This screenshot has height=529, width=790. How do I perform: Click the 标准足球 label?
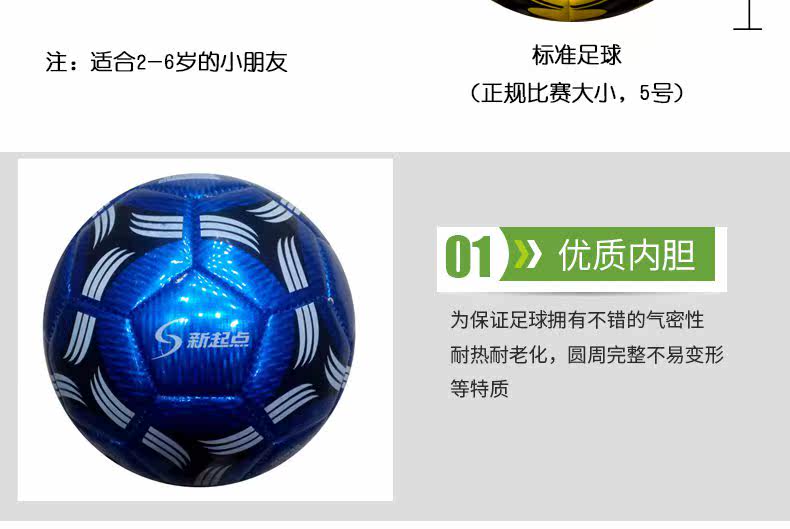click(x=577, y=55)
